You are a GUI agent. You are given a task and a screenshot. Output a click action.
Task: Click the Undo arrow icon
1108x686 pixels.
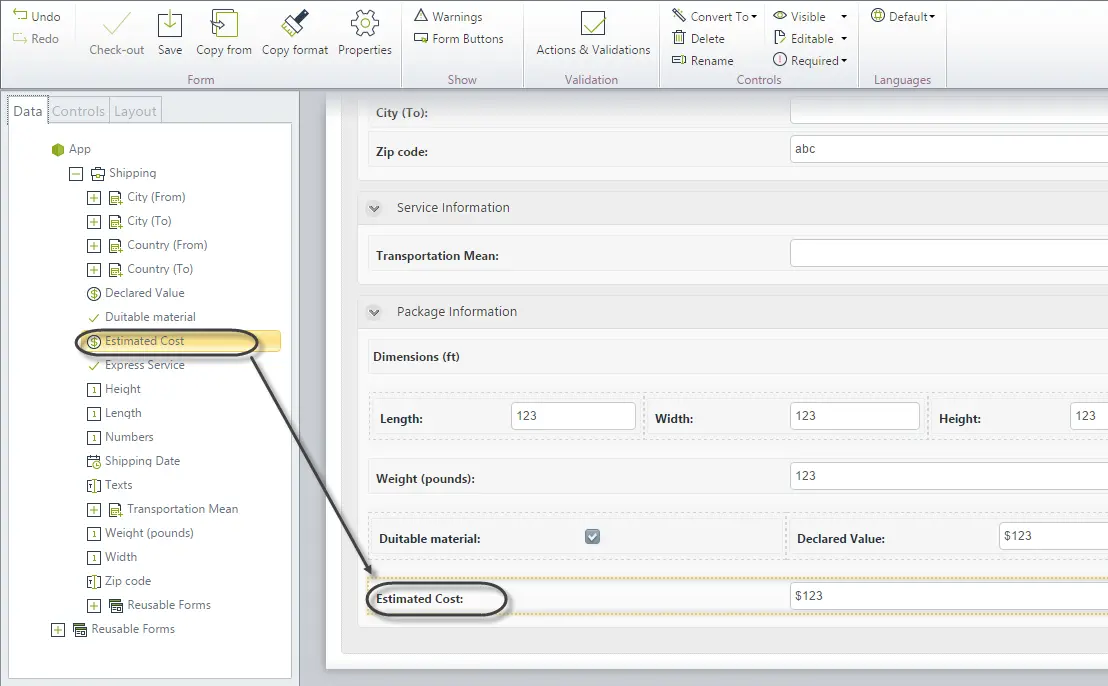(20, 16)
